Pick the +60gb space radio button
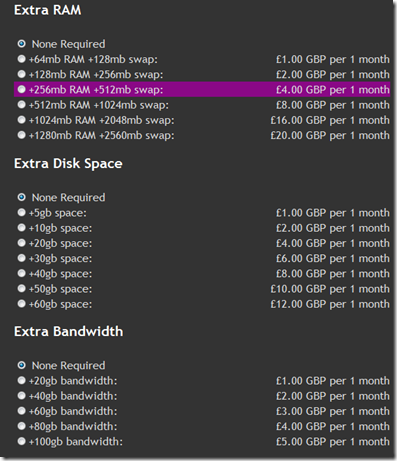 22,304
